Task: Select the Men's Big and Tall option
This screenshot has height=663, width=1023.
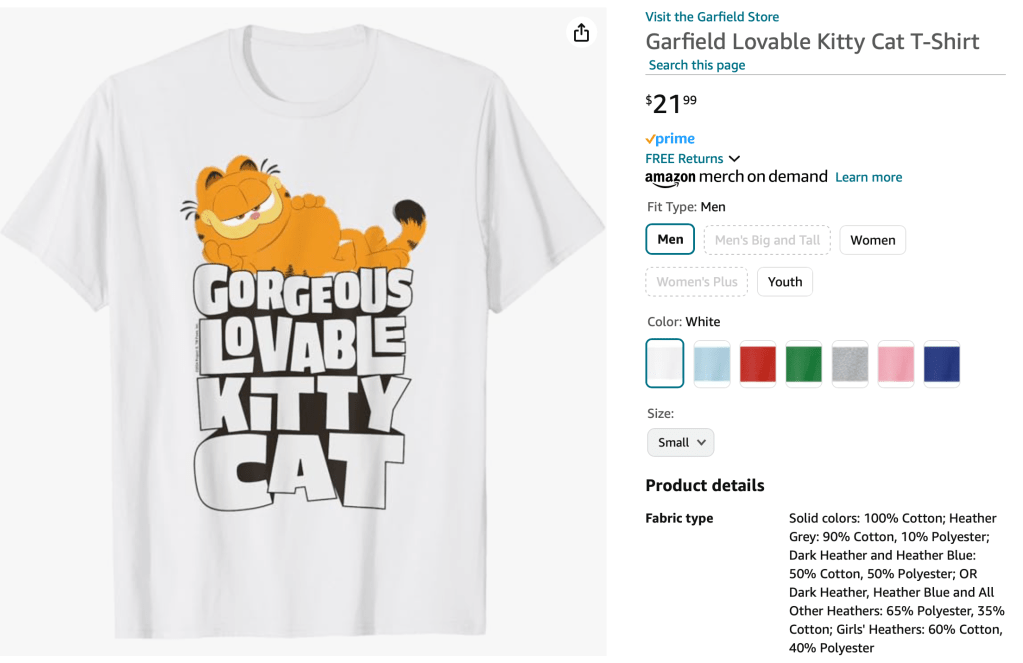Action: 767,240
